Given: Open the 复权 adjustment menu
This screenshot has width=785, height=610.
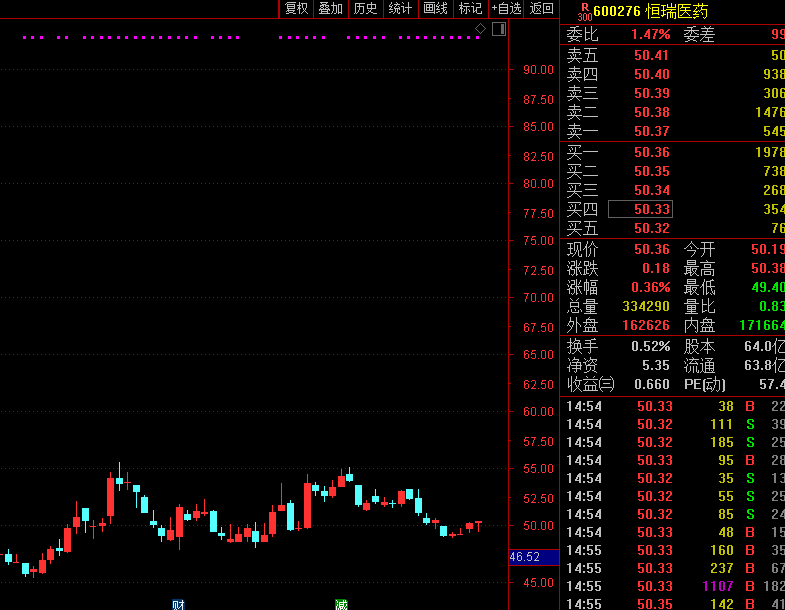Looking at the screenshot, I should tap(296, 9).
